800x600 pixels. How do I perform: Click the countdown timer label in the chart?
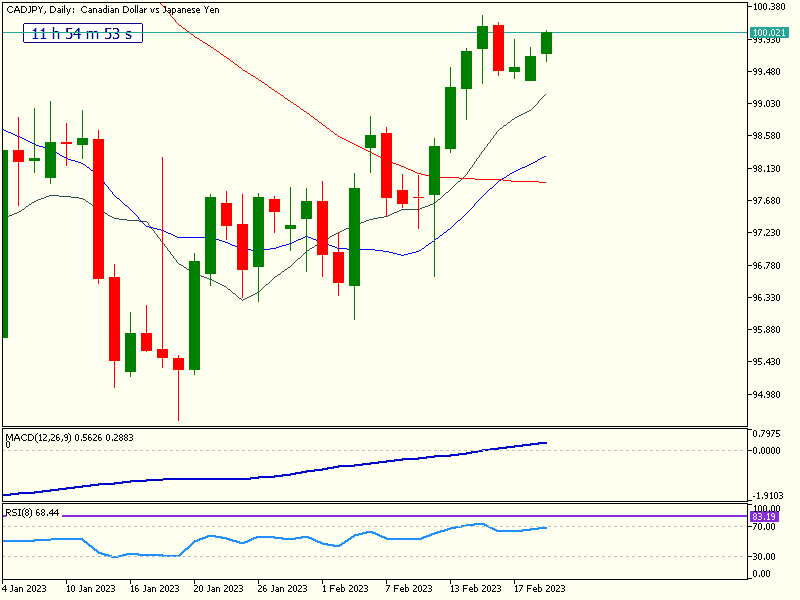pos(83,34)
